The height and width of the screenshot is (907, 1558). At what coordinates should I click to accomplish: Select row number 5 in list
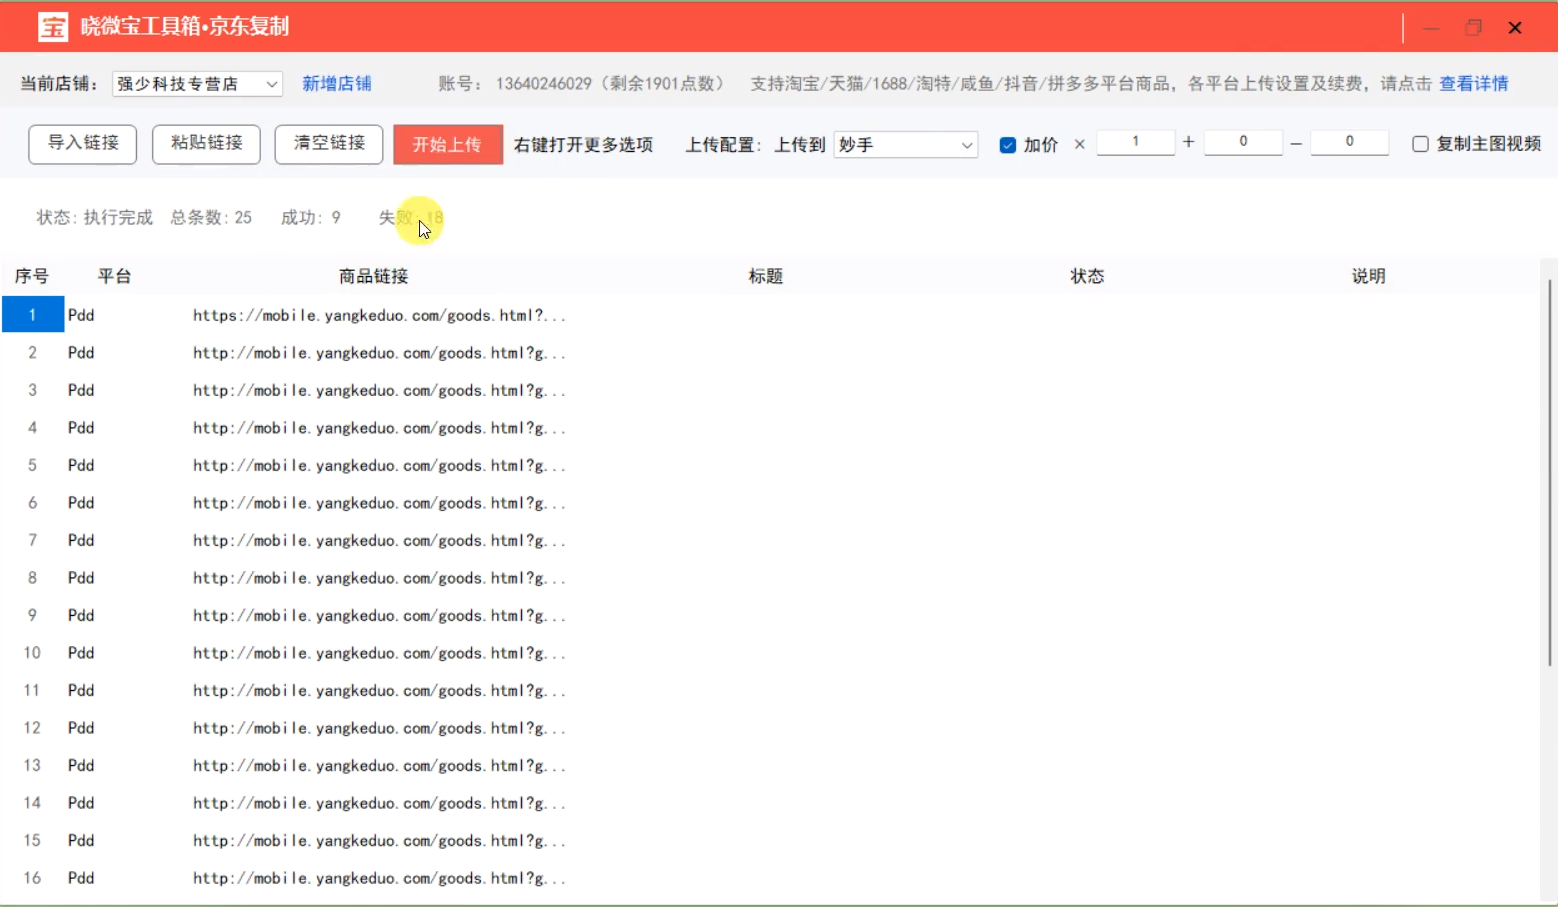(32, 465)
